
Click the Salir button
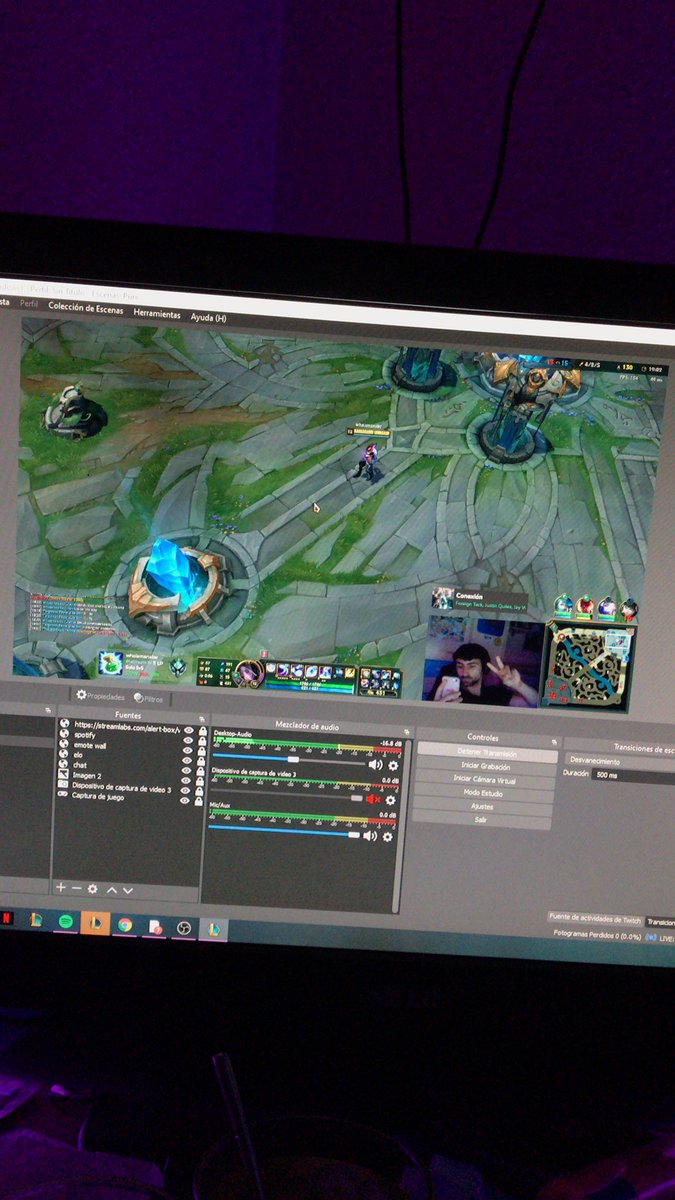click(x=482, y=820)
